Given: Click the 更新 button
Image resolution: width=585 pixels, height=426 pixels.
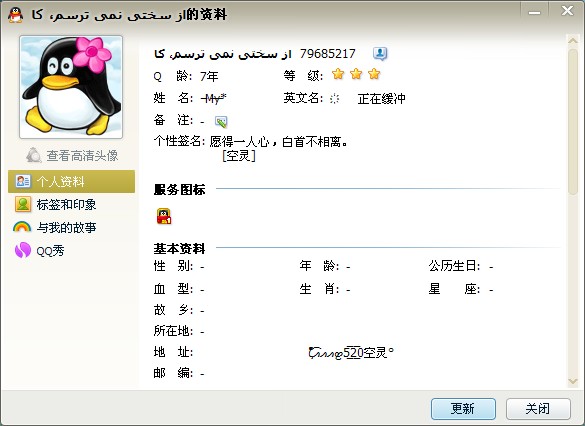Looking at the screenshot, I should (x=463, y=409).
